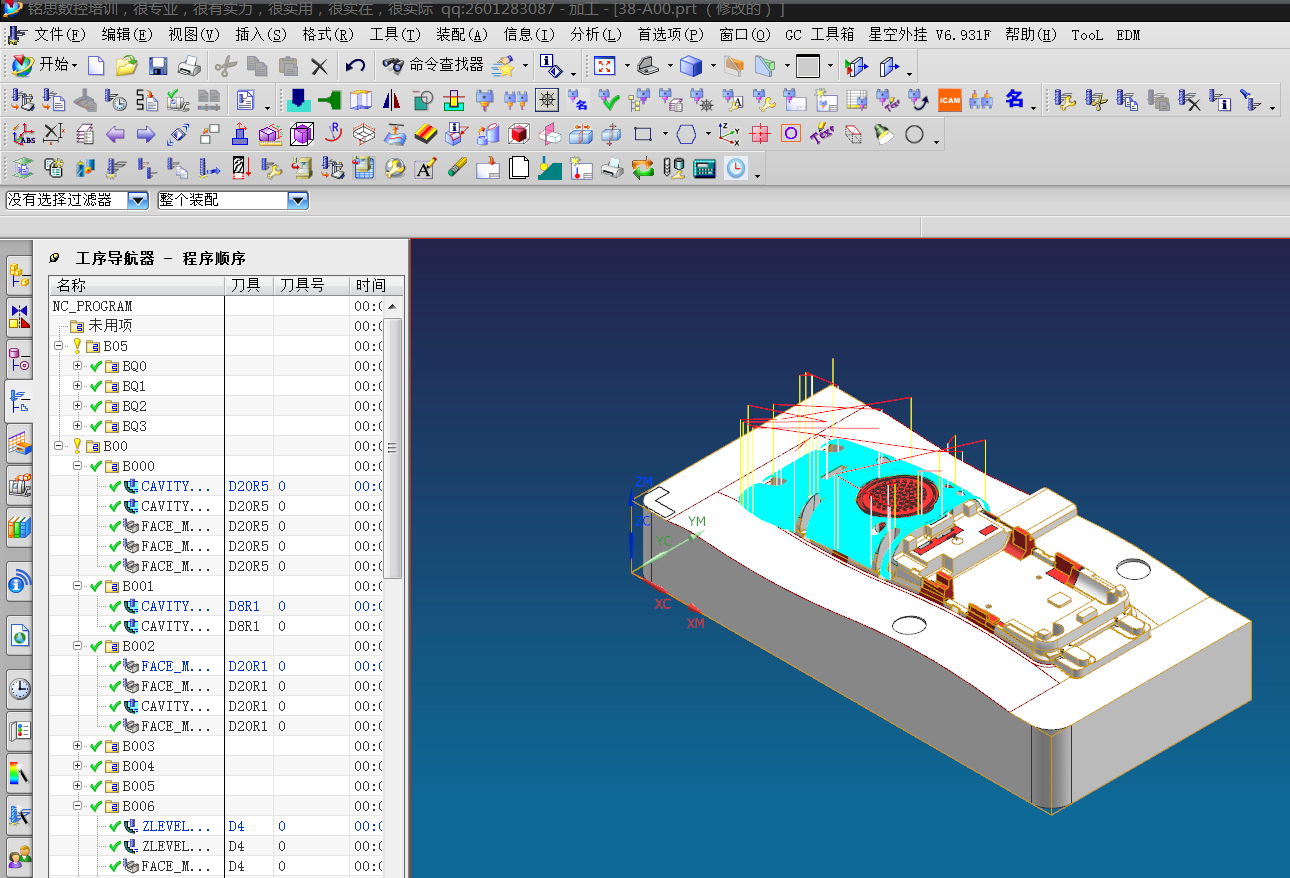
Task: Click the Print icon in standard toolbar
Action: tap(189, 66)
